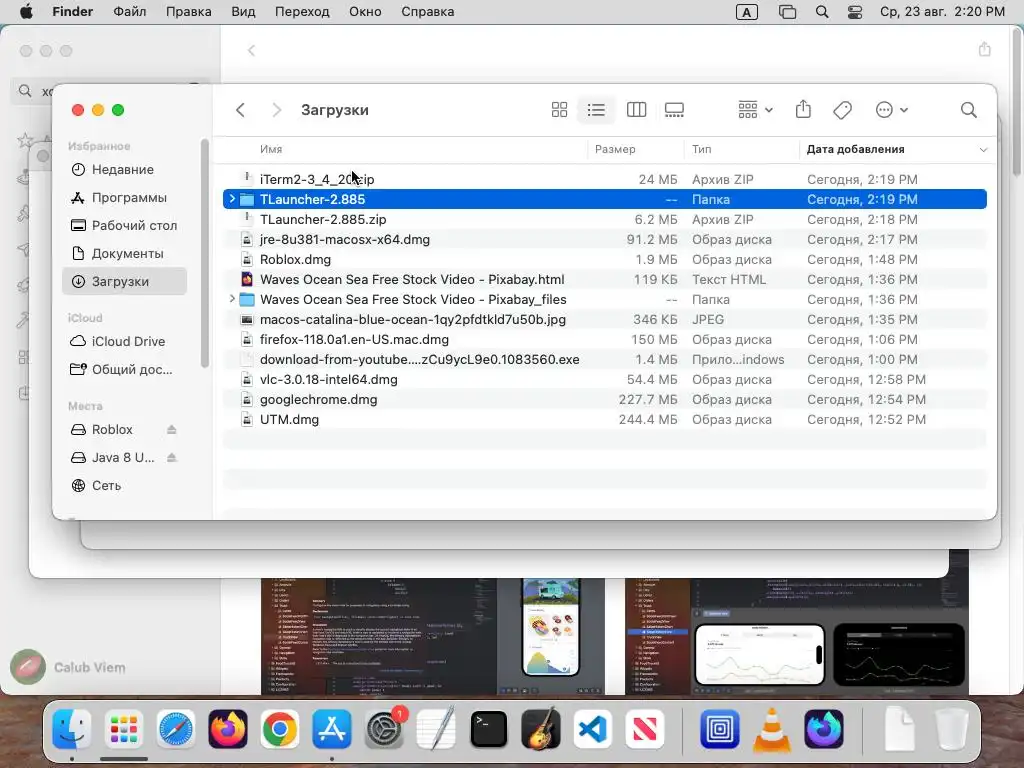Viewport: 1024px width, 768px height.
Task: Collapse the TLauncher-2.885 folder disclosure arrow
Action: point(232,199)
